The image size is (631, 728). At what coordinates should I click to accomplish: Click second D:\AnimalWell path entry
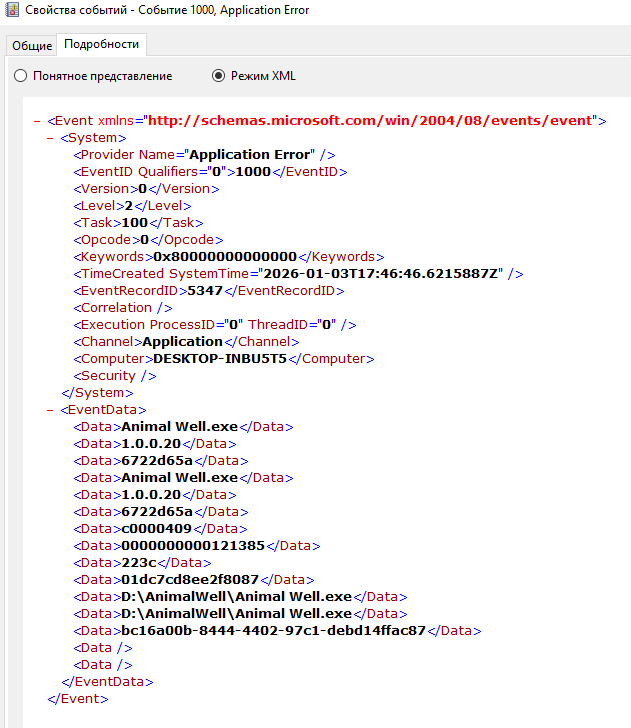[240, 614]
